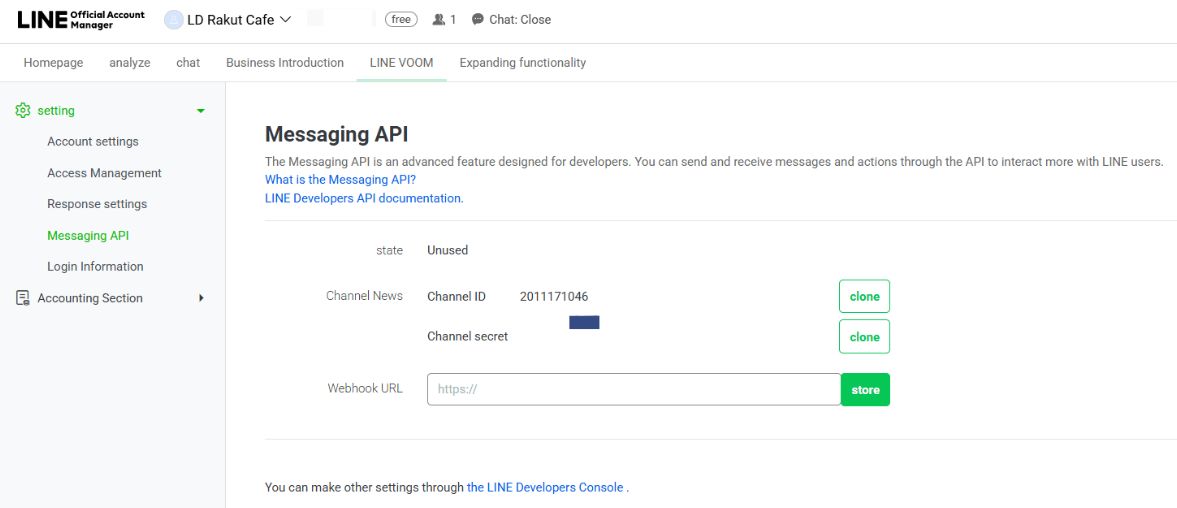Click the LINE Official Account Manager logo
The height and width of the screenshot is (508, 1177).
(81, 20)
